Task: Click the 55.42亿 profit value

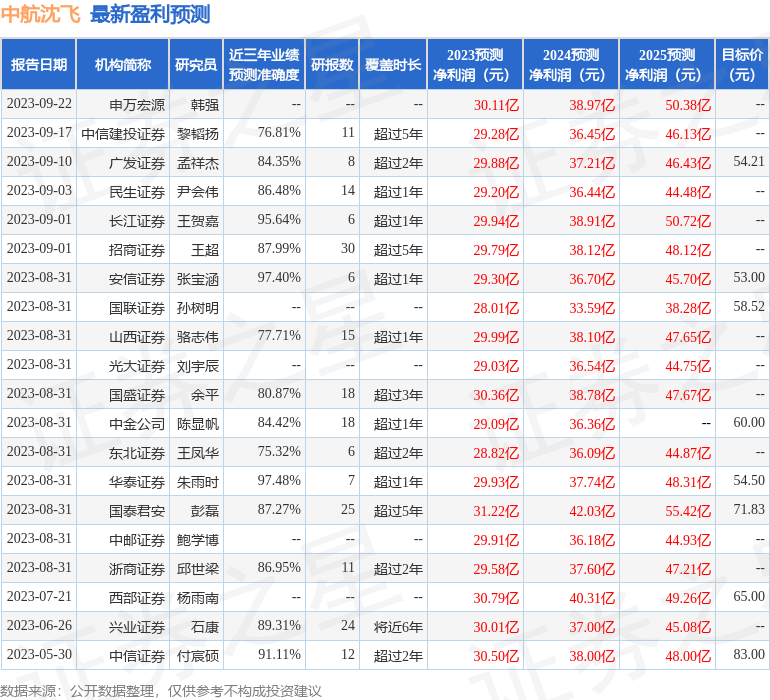Action: pos(688,511)
